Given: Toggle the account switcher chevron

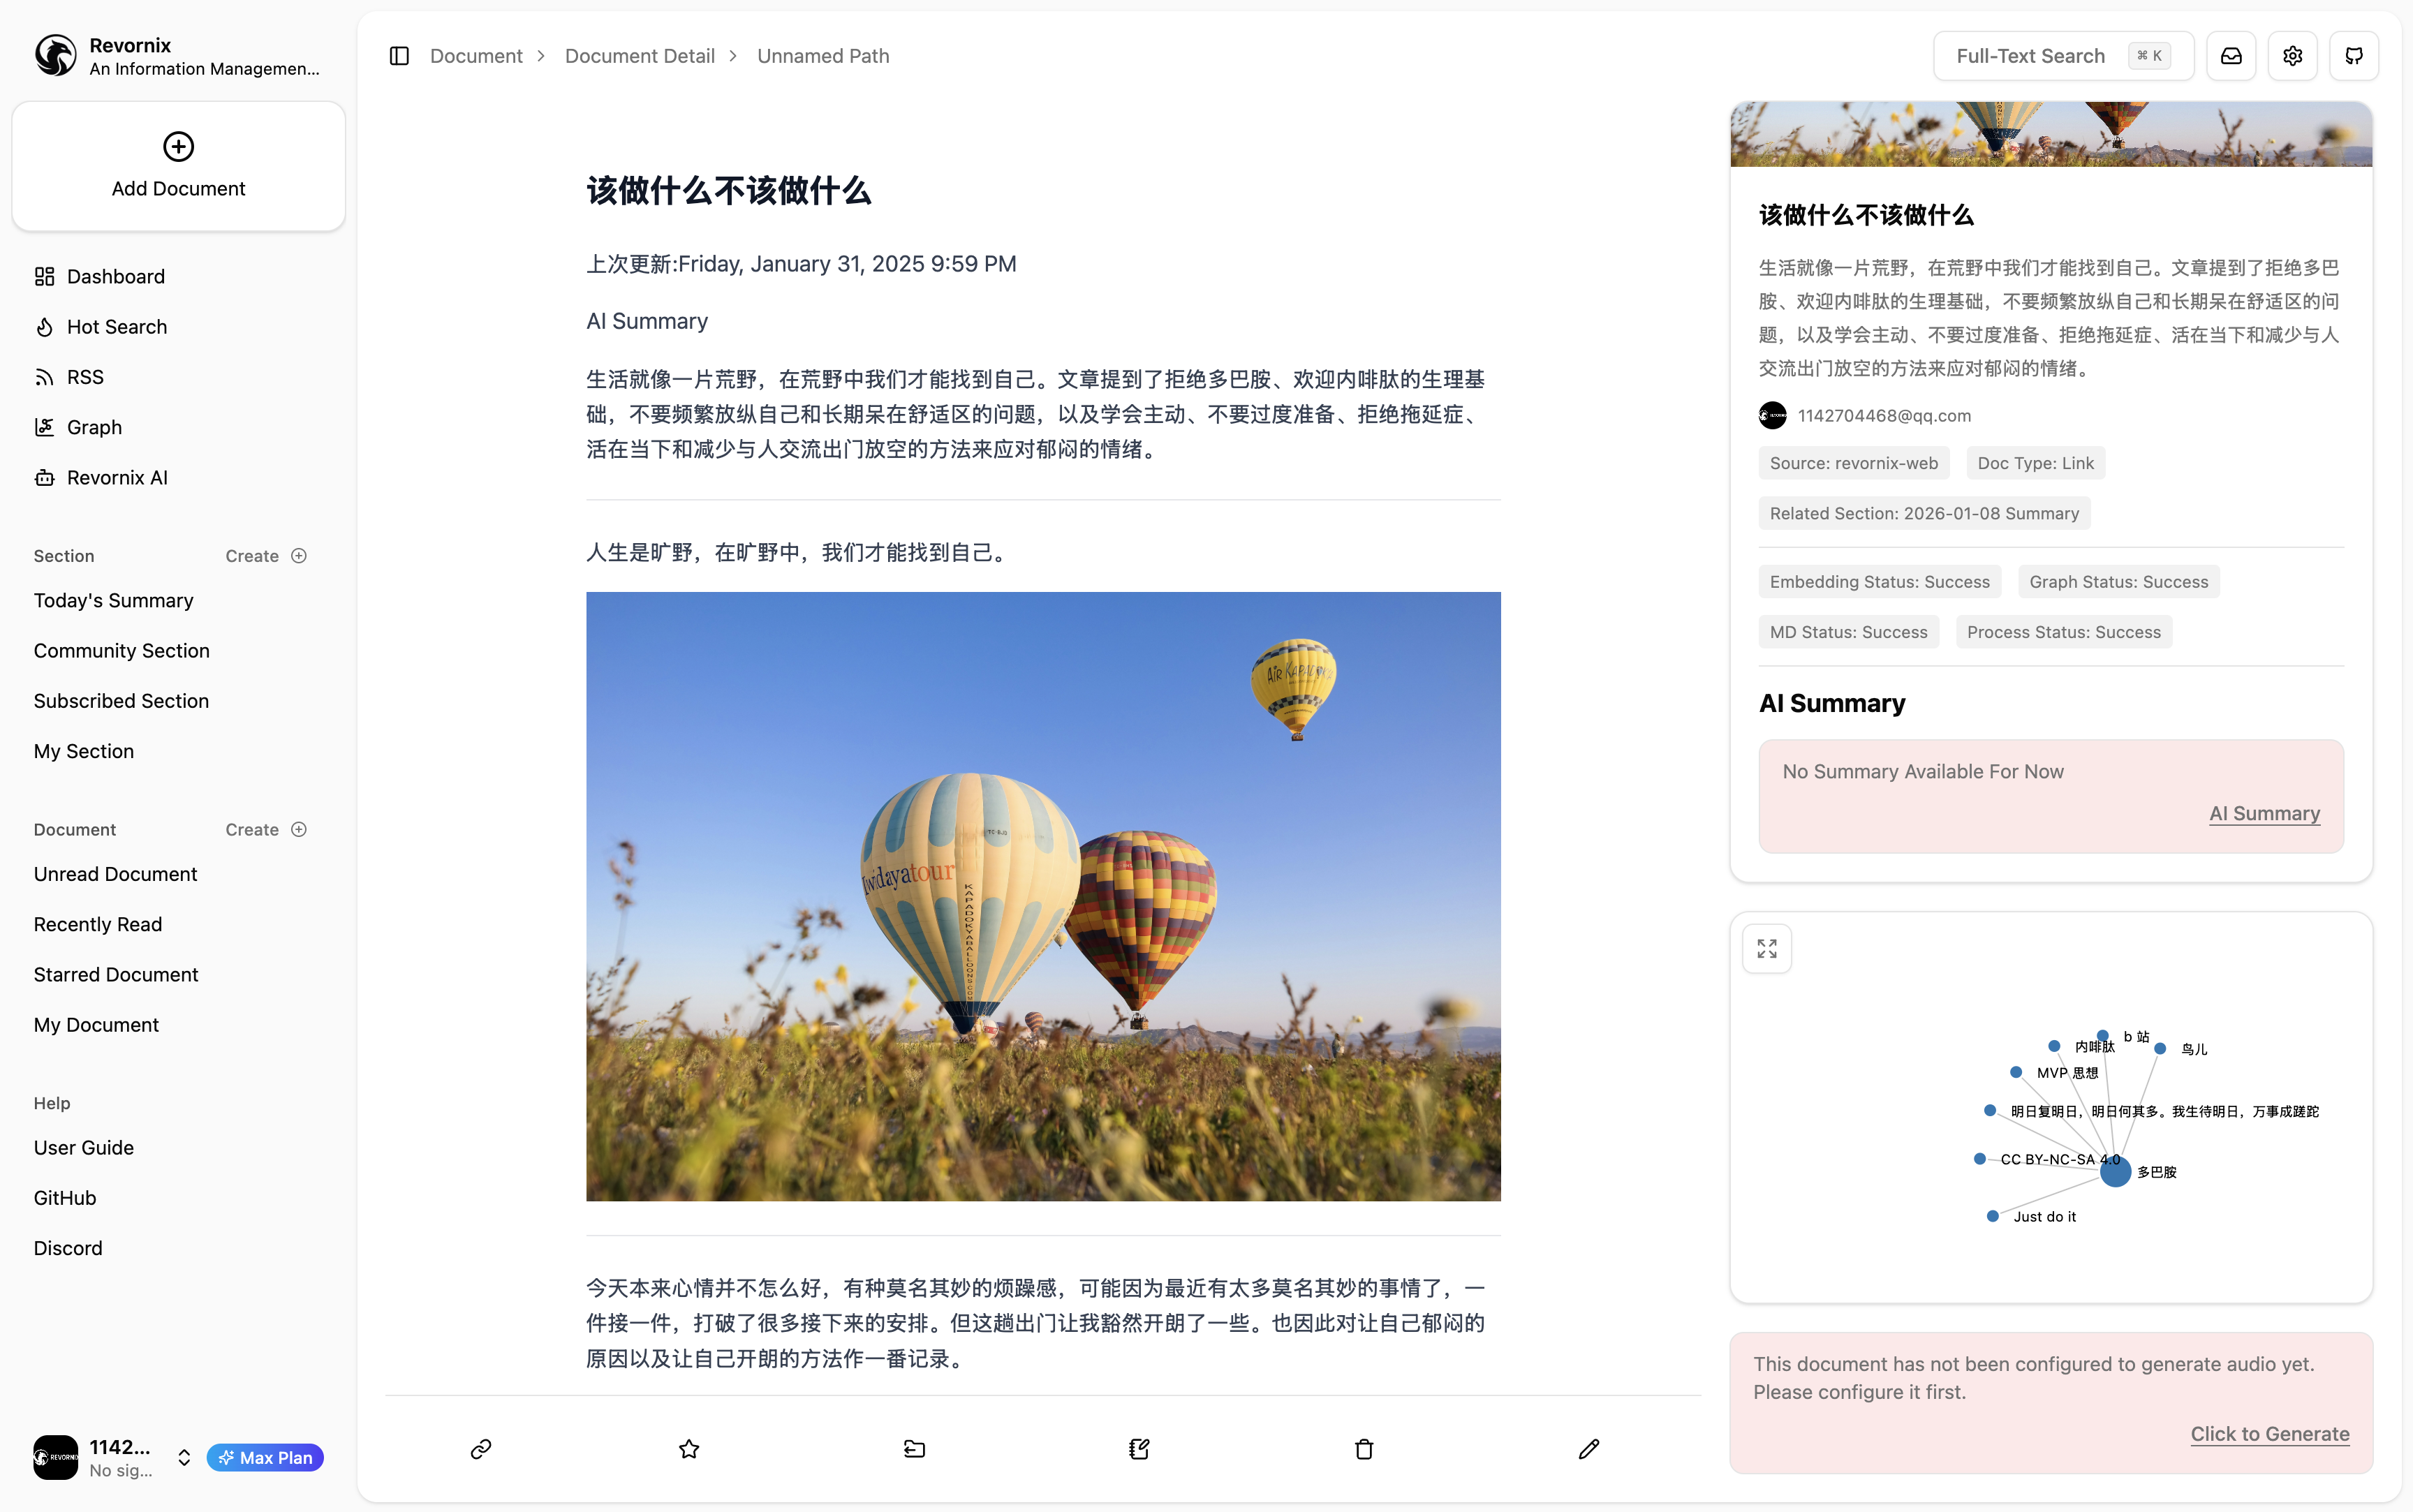Looking at the screenshot, I should click(184, 1457).
